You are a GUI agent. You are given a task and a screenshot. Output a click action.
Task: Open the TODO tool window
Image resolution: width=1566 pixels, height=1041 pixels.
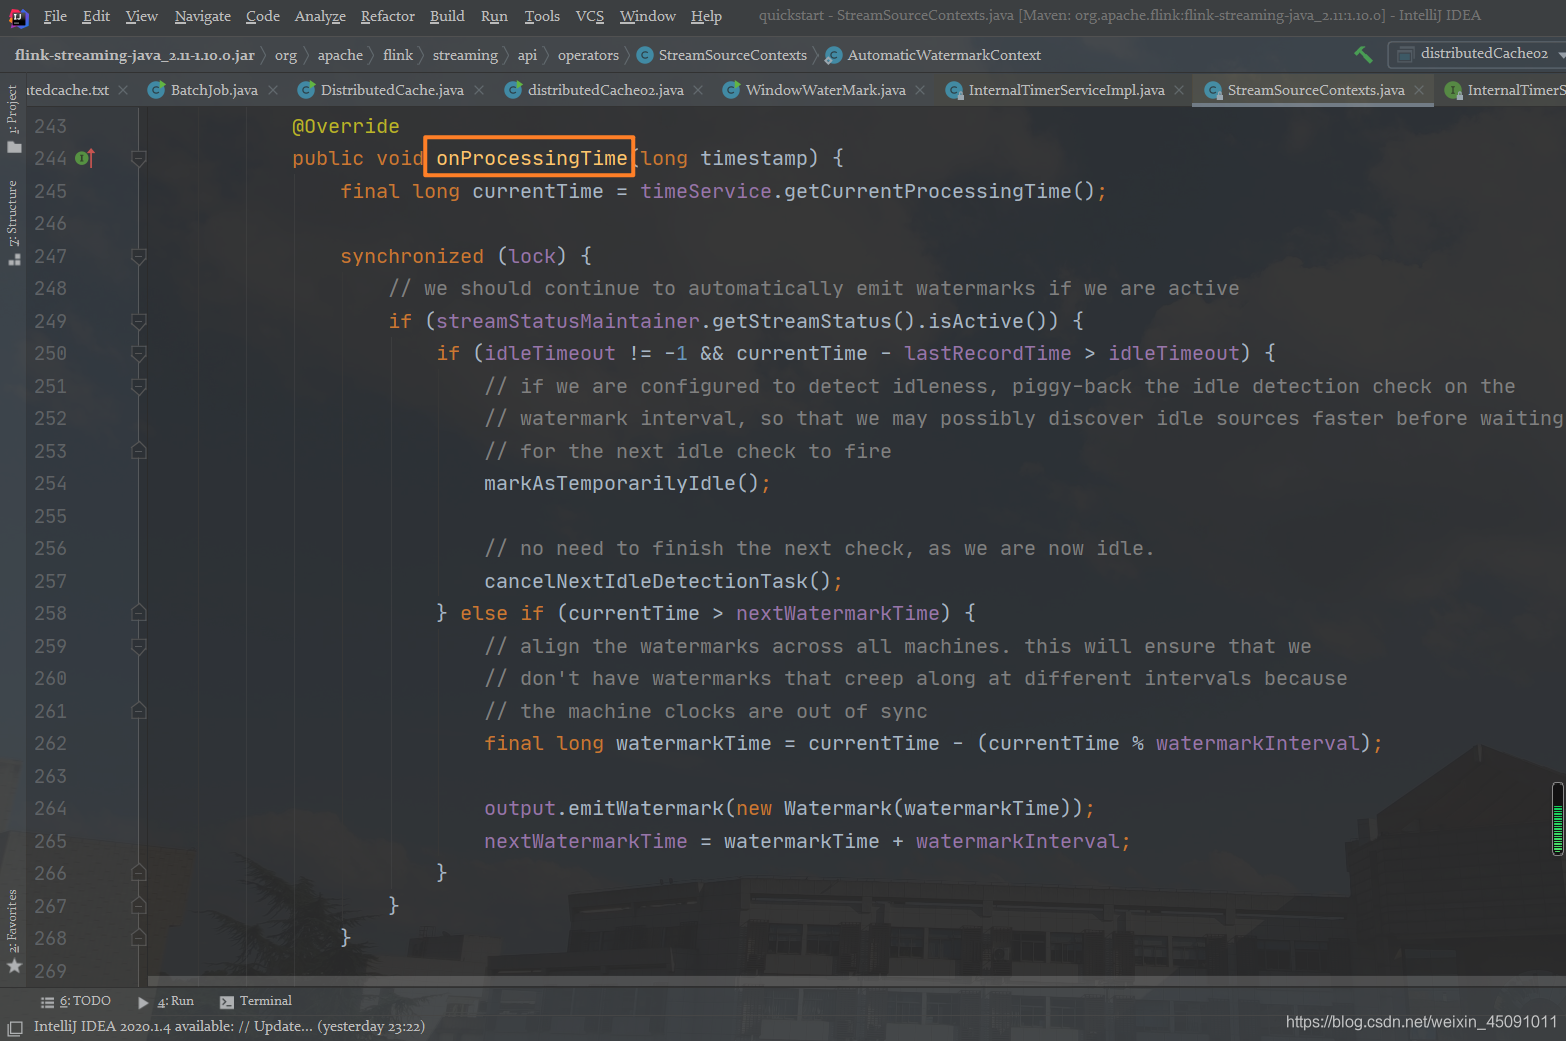click(76, 1001)
